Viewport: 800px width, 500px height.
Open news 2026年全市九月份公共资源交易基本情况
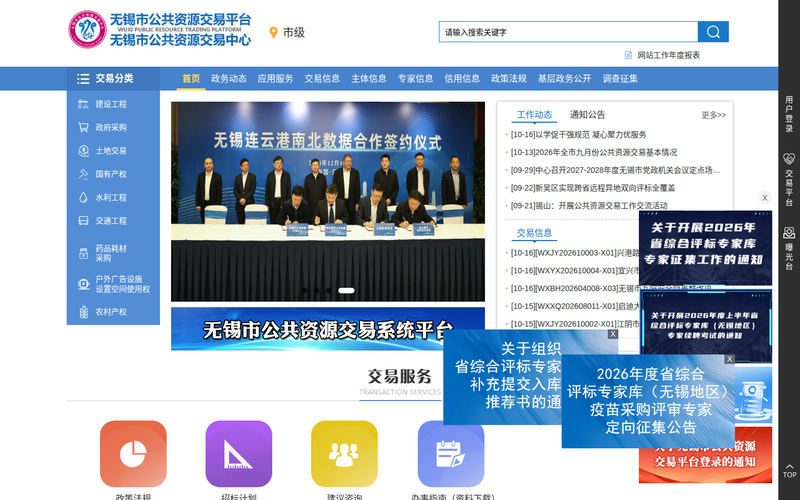tap(594, 153)
